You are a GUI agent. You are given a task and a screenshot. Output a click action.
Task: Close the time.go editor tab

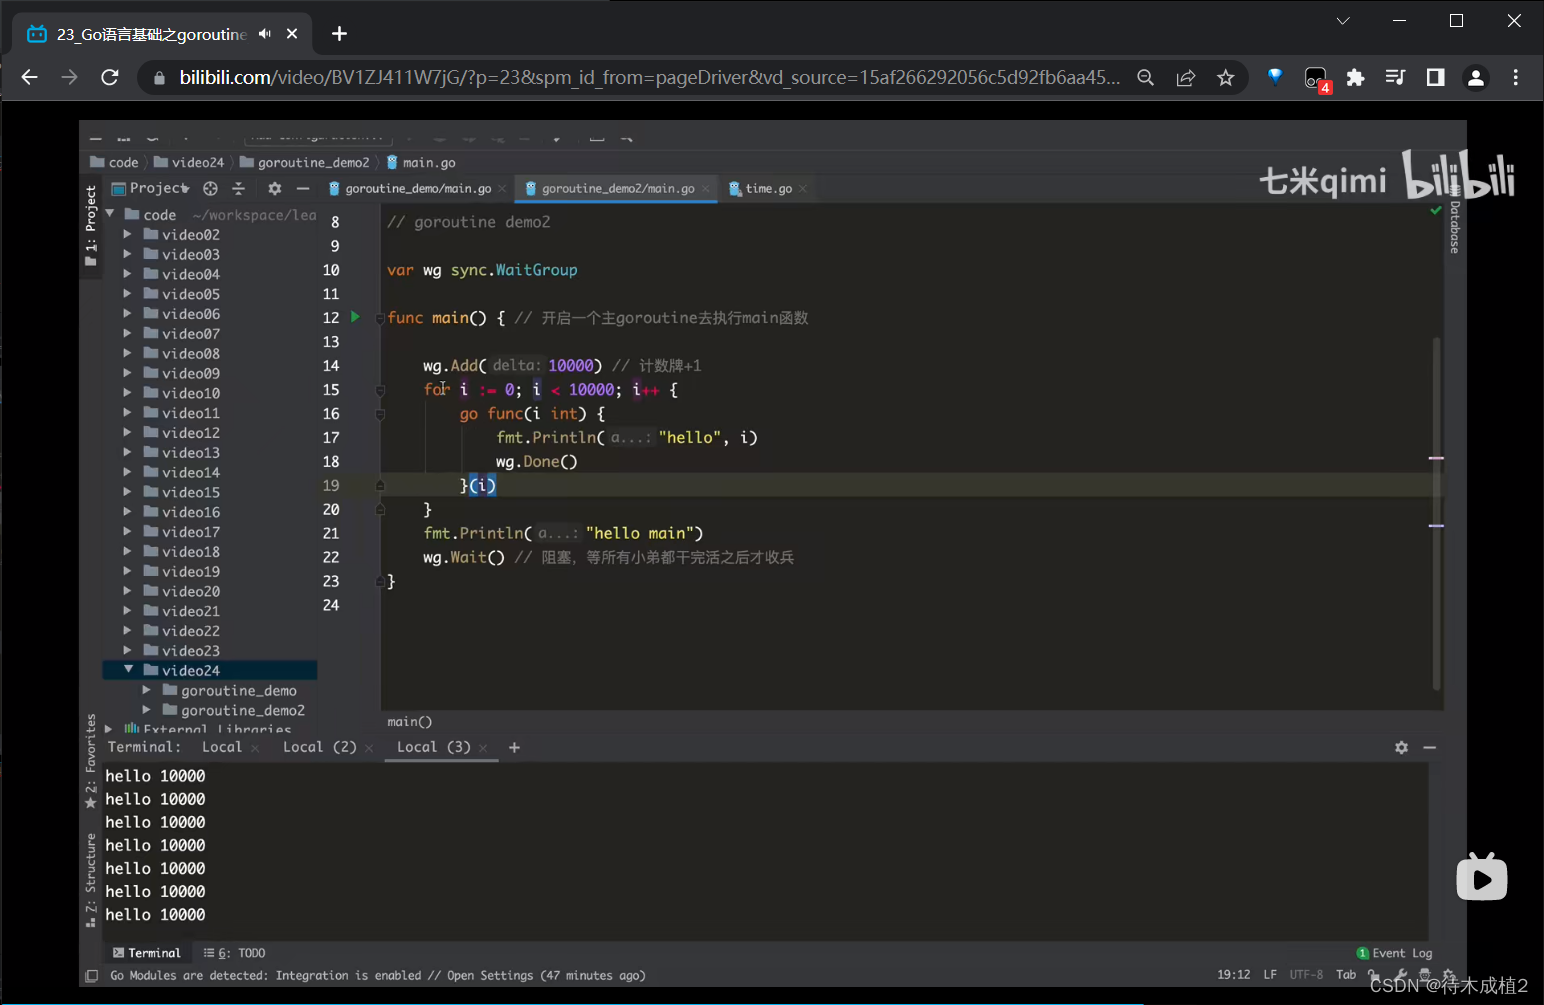click(803, 188)
